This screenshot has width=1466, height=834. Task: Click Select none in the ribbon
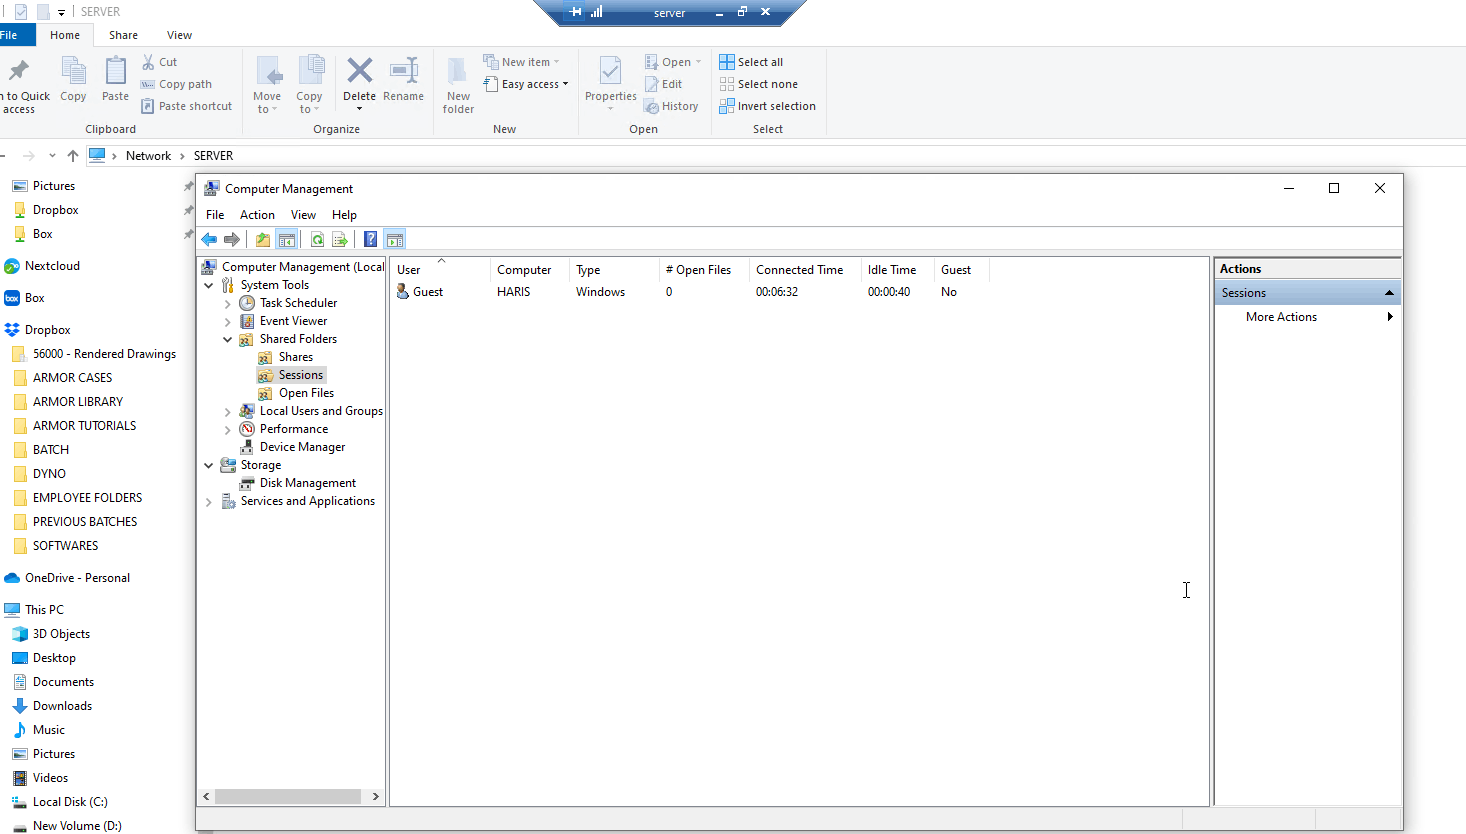(x=758, y=84)
